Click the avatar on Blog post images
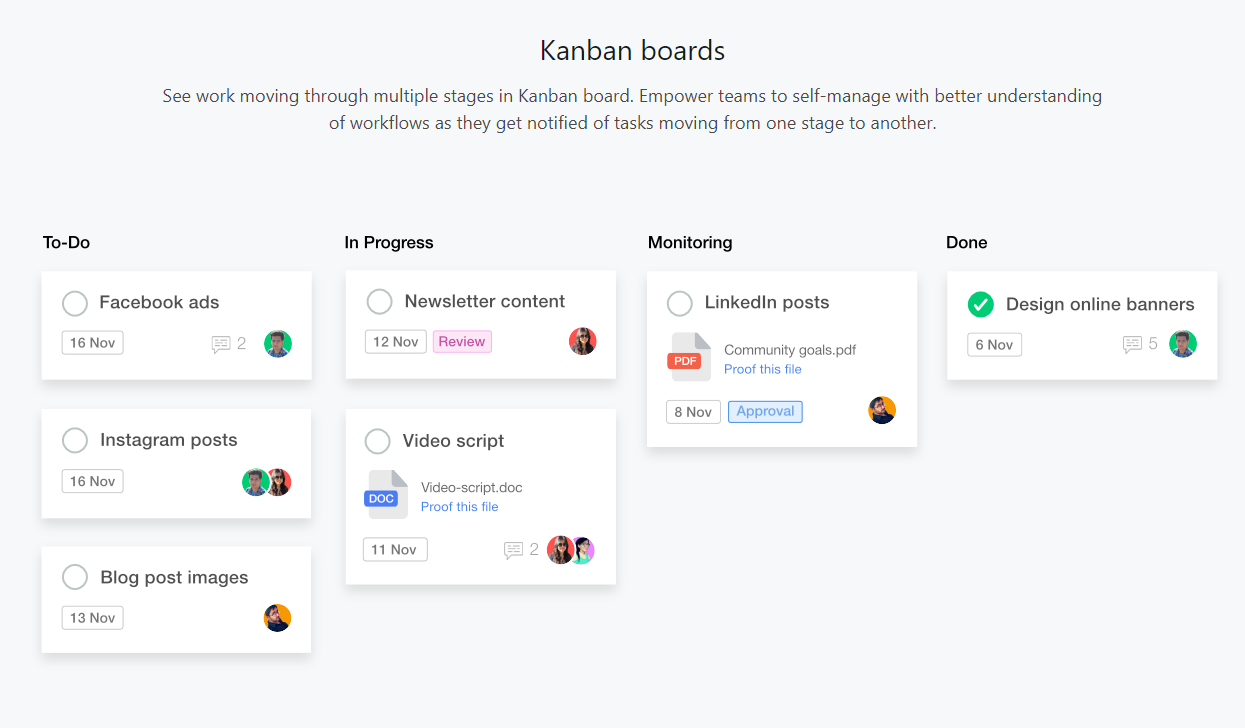The width and height of the screenshot is (1245, 728). [277, 617]
